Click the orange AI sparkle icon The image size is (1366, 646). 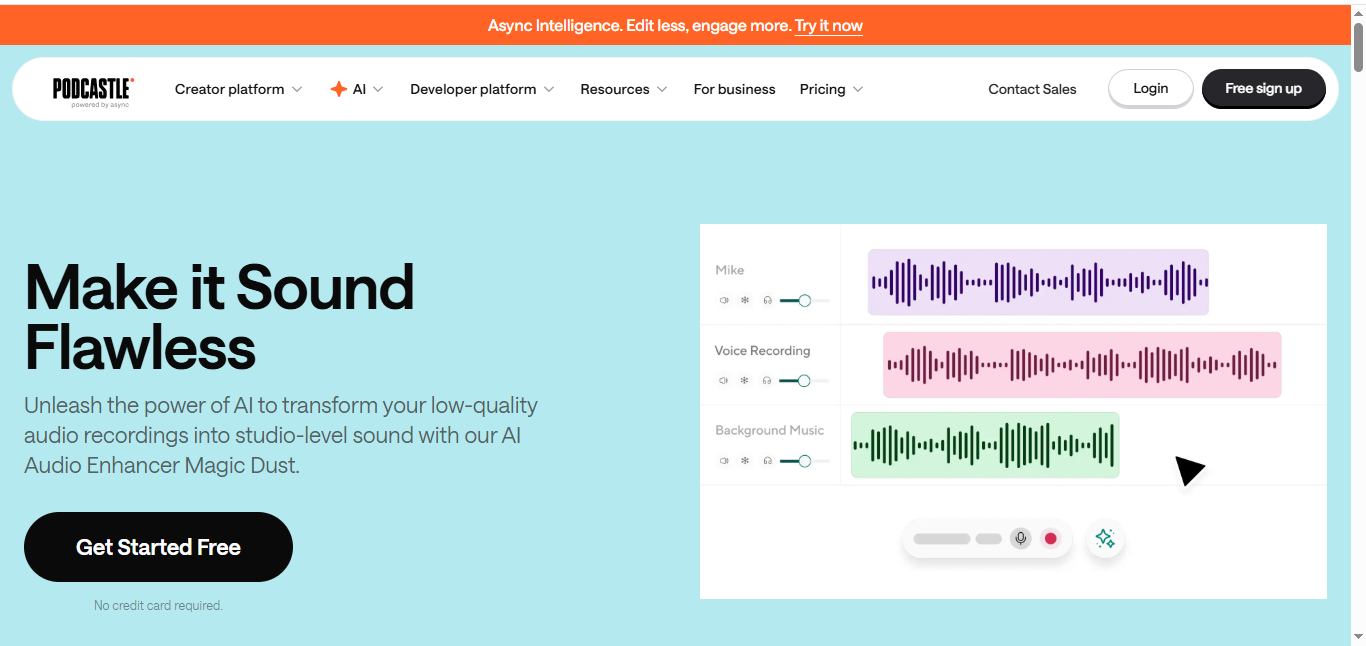[339, 89]
